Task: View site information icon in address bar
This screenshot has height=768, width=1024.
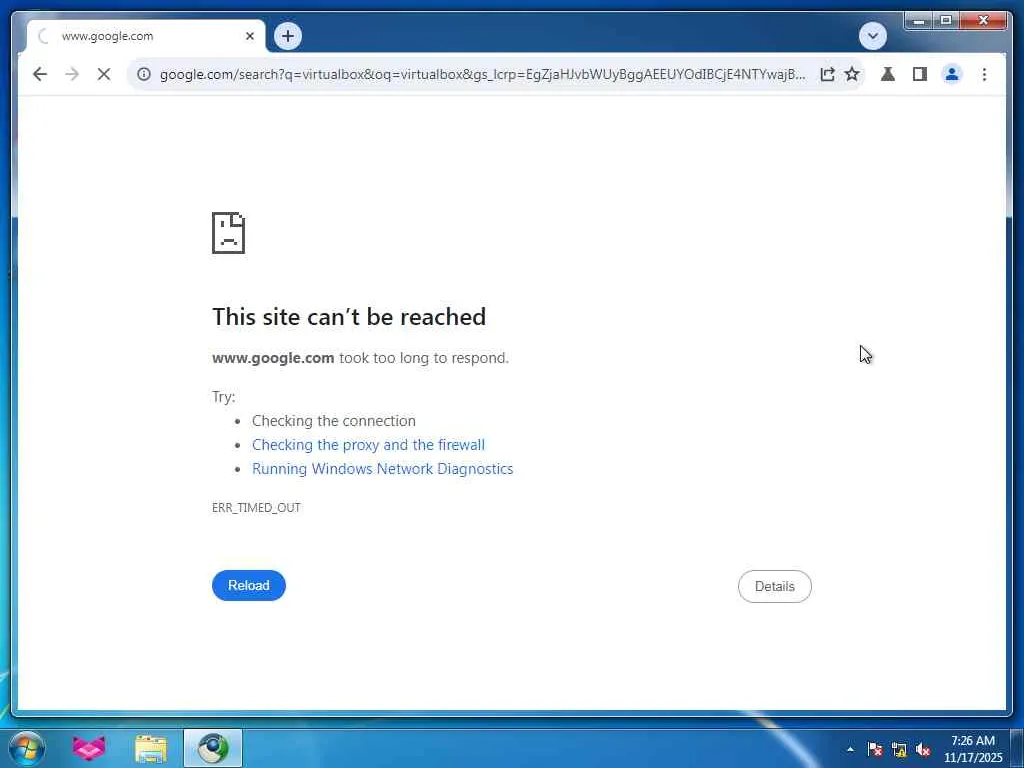Action: point(144,74)
